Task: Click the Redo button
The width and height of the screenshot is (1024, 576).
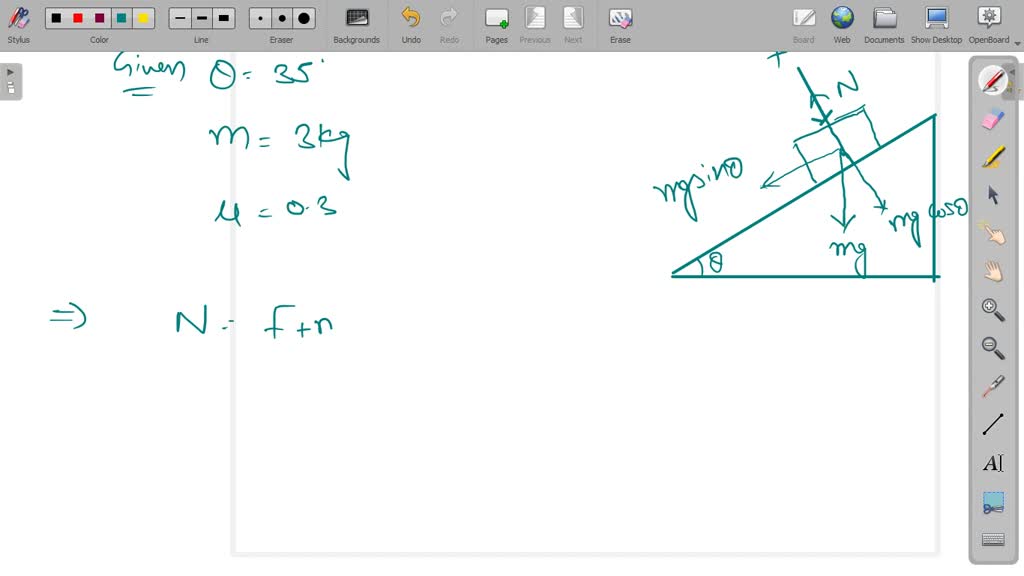Action: (x=449, y=25)
